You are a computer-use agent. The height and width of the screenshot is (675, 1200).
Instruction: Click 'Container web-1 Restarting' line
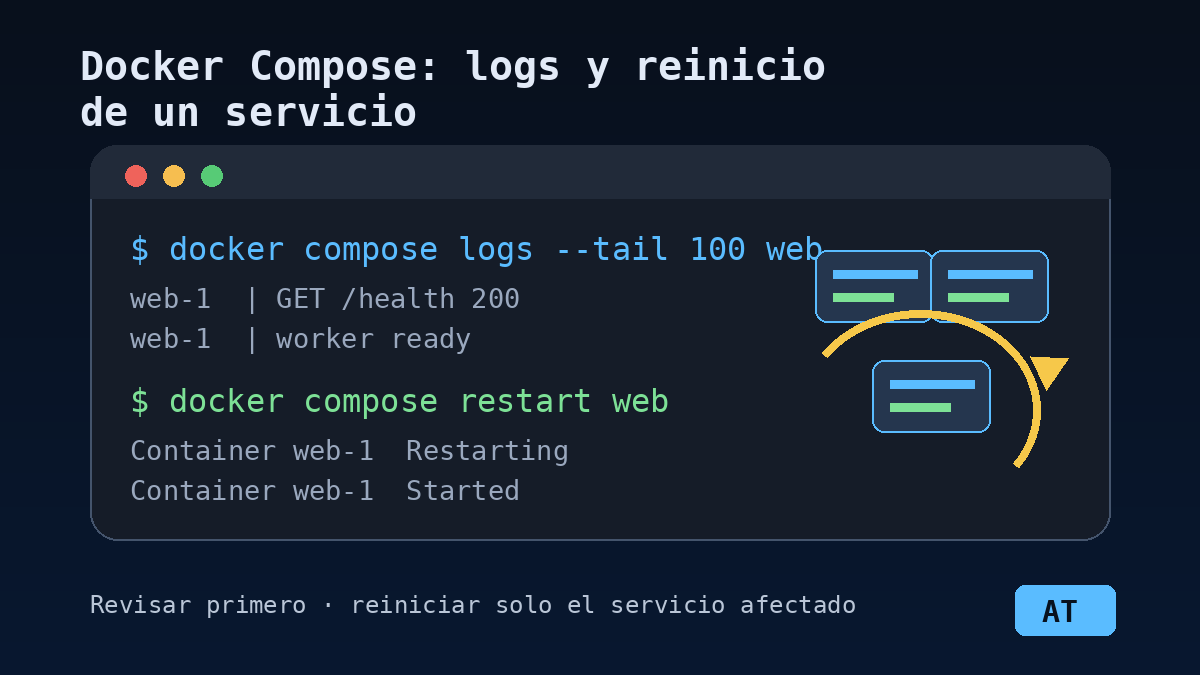pyautogui.click(x=349, y=451)
